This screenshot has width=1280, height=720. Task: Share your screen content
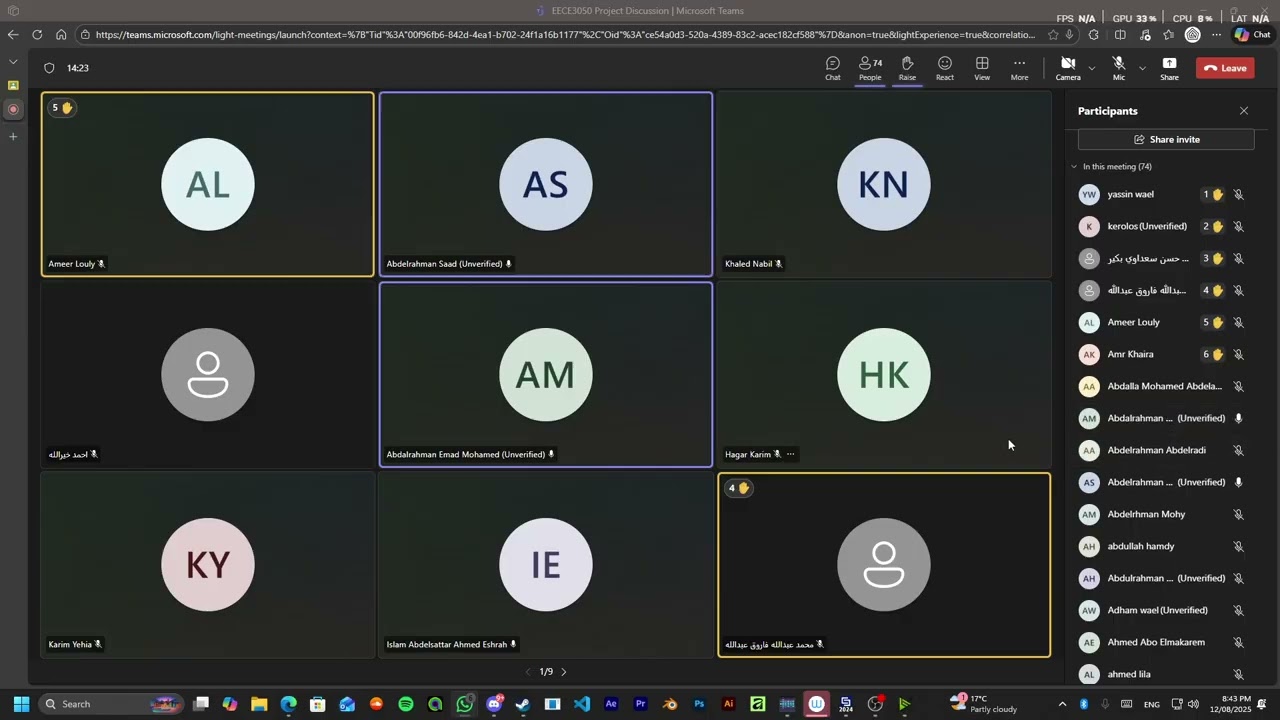1169,68
